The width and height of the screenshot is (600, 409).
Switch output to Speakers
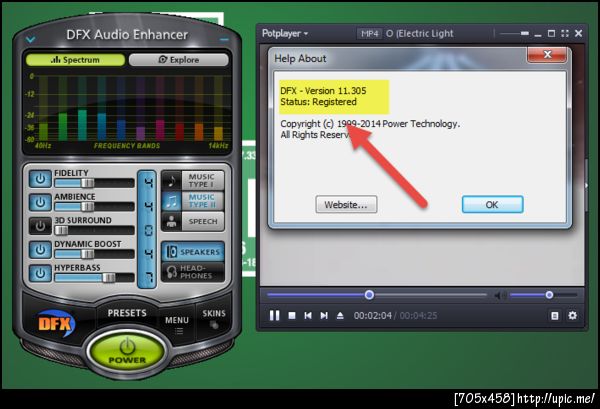[193, 252]
